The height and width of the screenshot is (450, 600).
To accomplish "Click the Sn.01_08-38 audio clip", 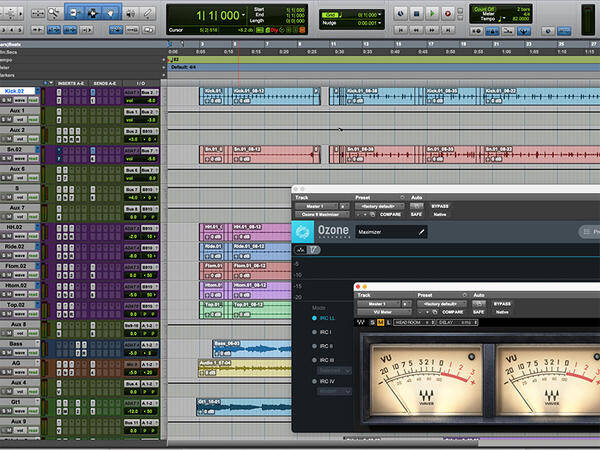I will point(382,154).
